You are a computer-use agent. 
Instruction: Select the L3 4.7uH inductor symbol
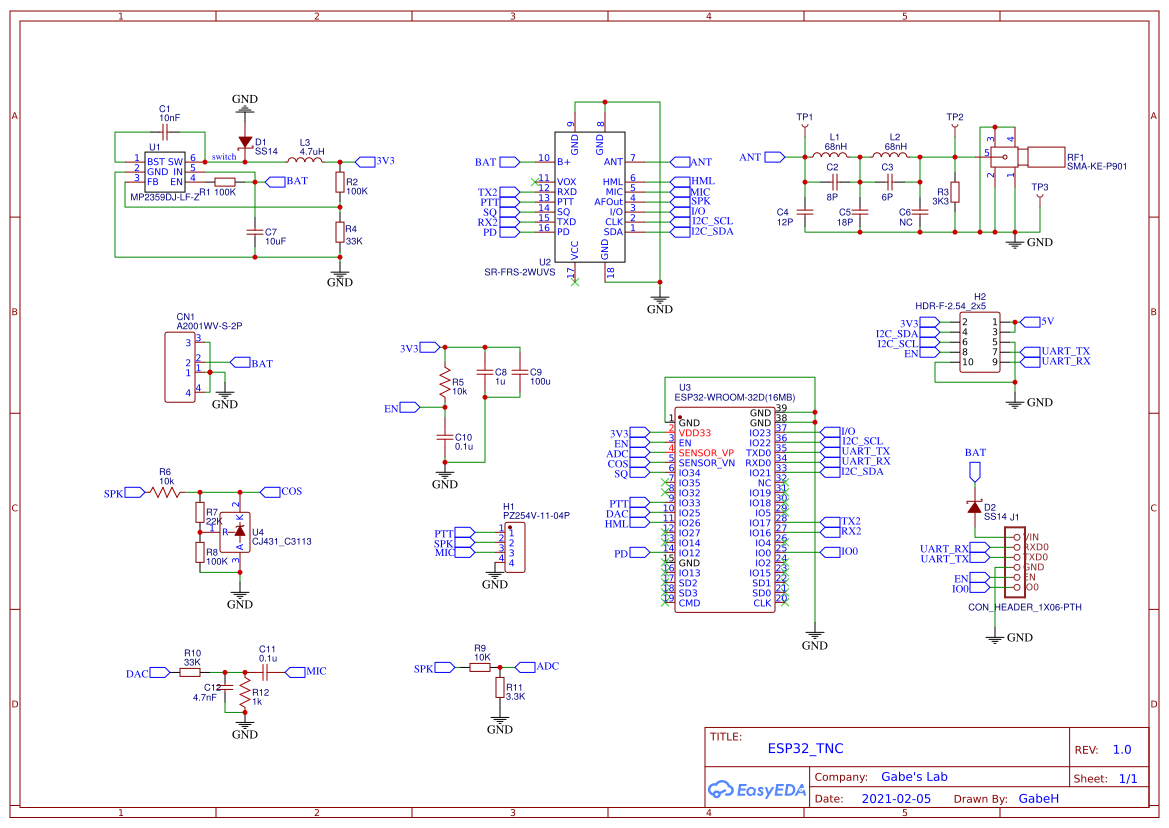(305, 159)
